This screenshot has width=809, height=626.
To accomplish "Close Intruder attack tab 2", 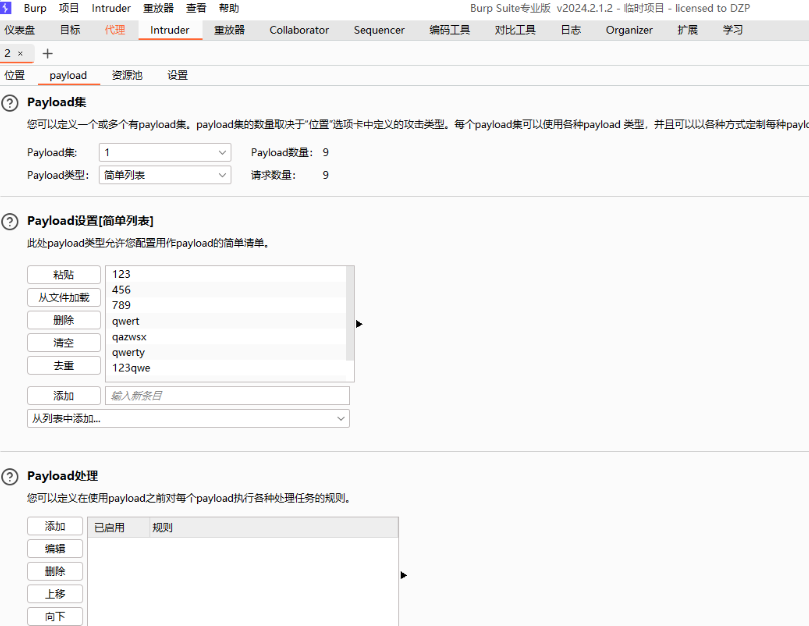I will coord(20,53).
